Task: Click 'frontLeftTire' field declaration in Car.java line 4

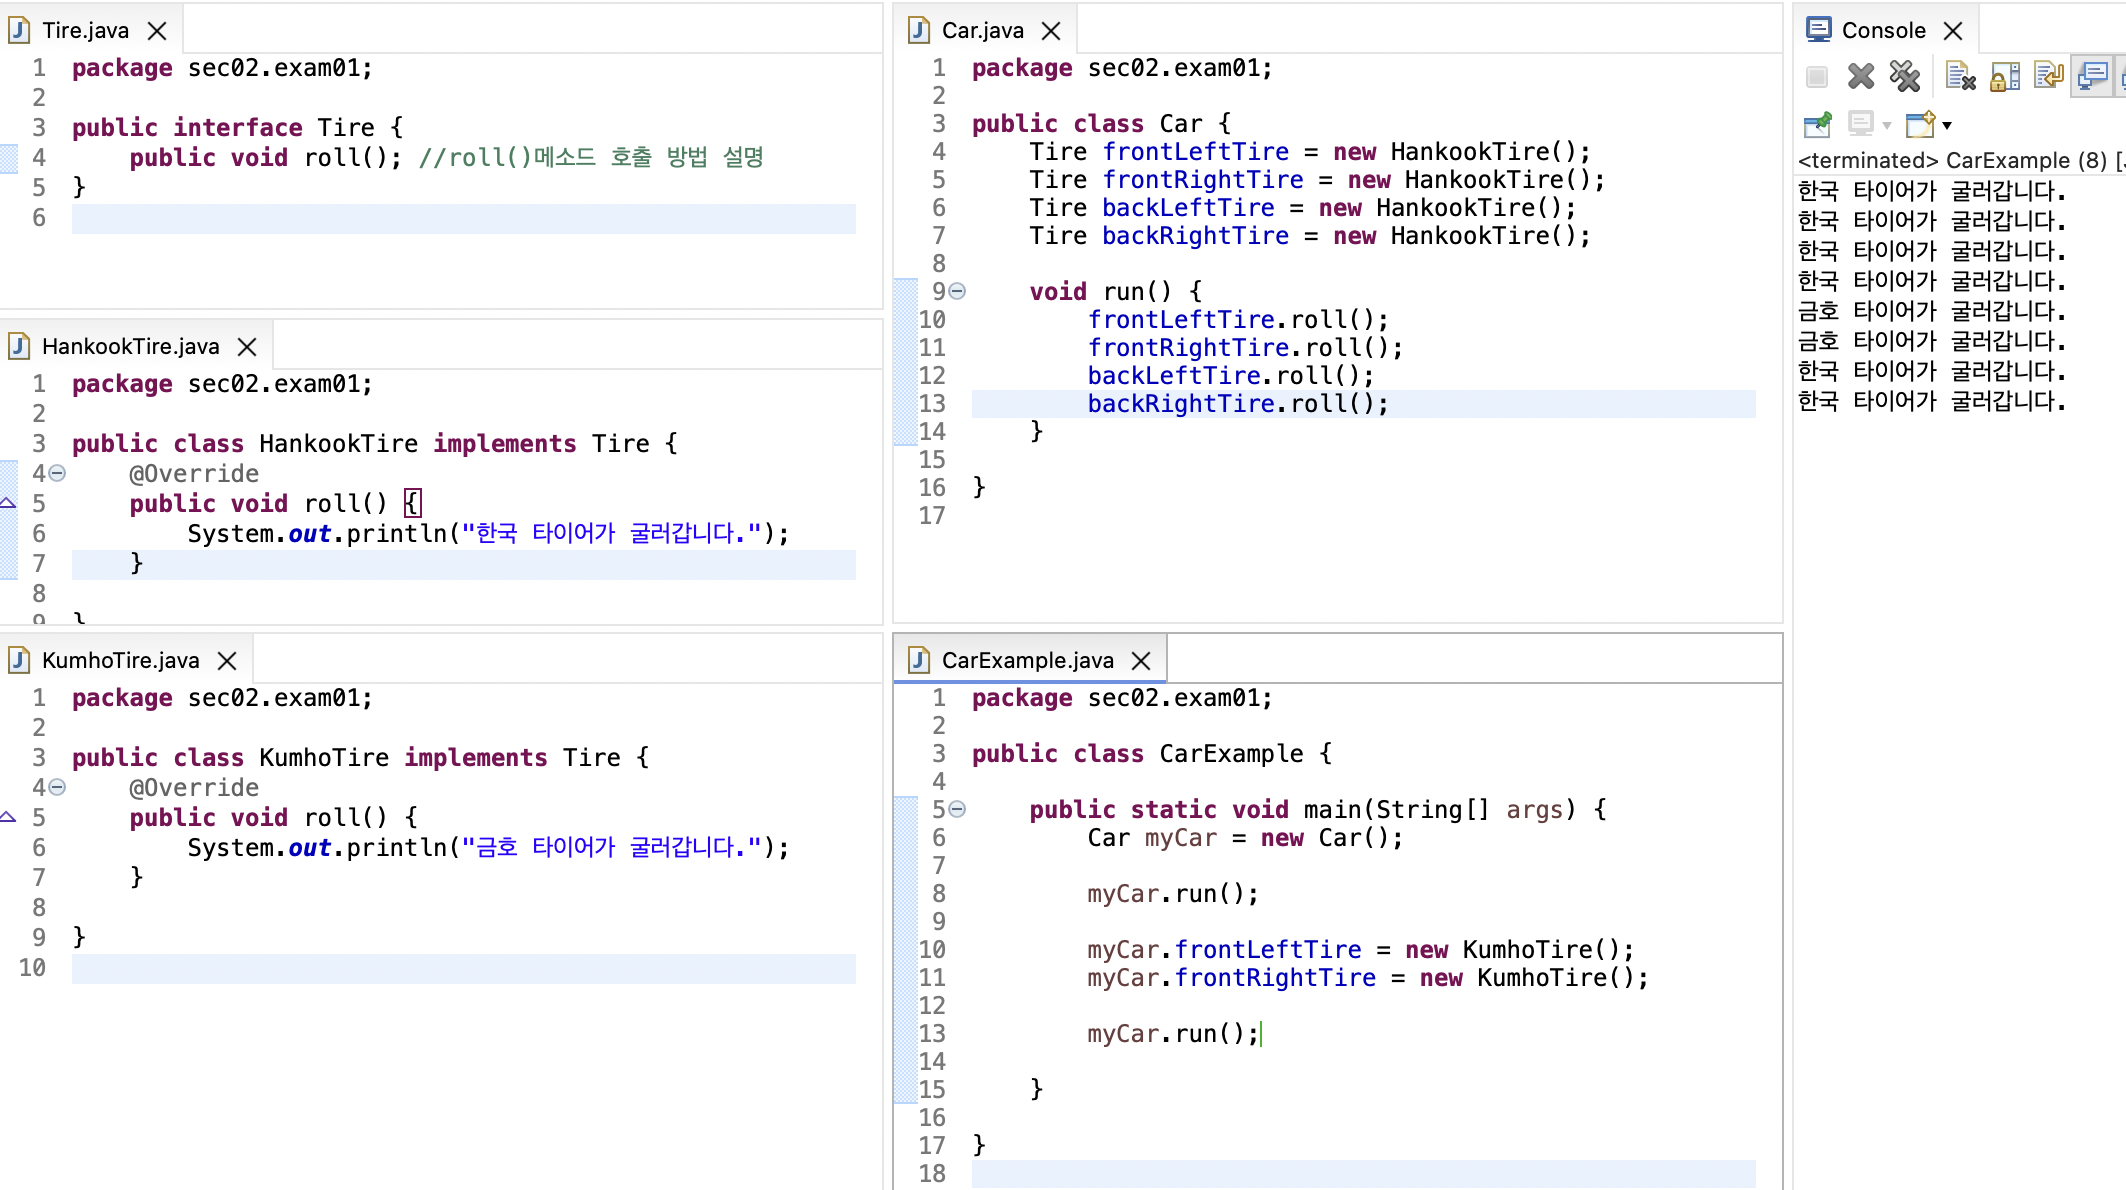Action: pyautogui.click(x=1195, y=151)
